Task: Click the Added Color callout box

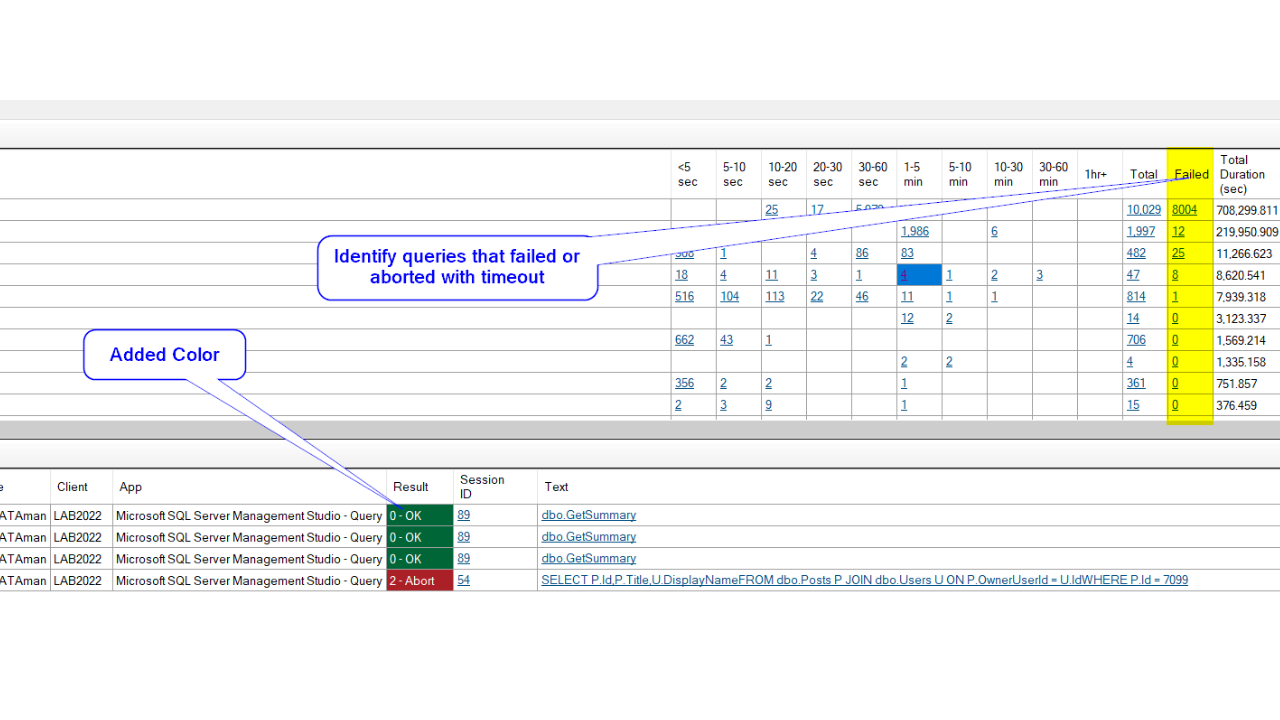Action: (164, 354)
